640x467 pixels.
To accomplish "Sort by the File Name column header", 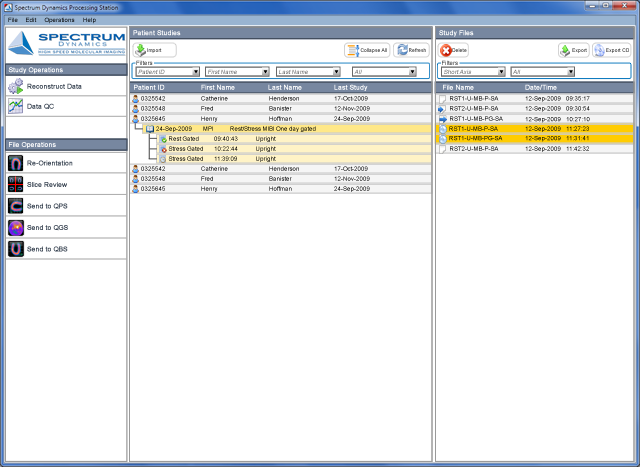I will point(458,87).
